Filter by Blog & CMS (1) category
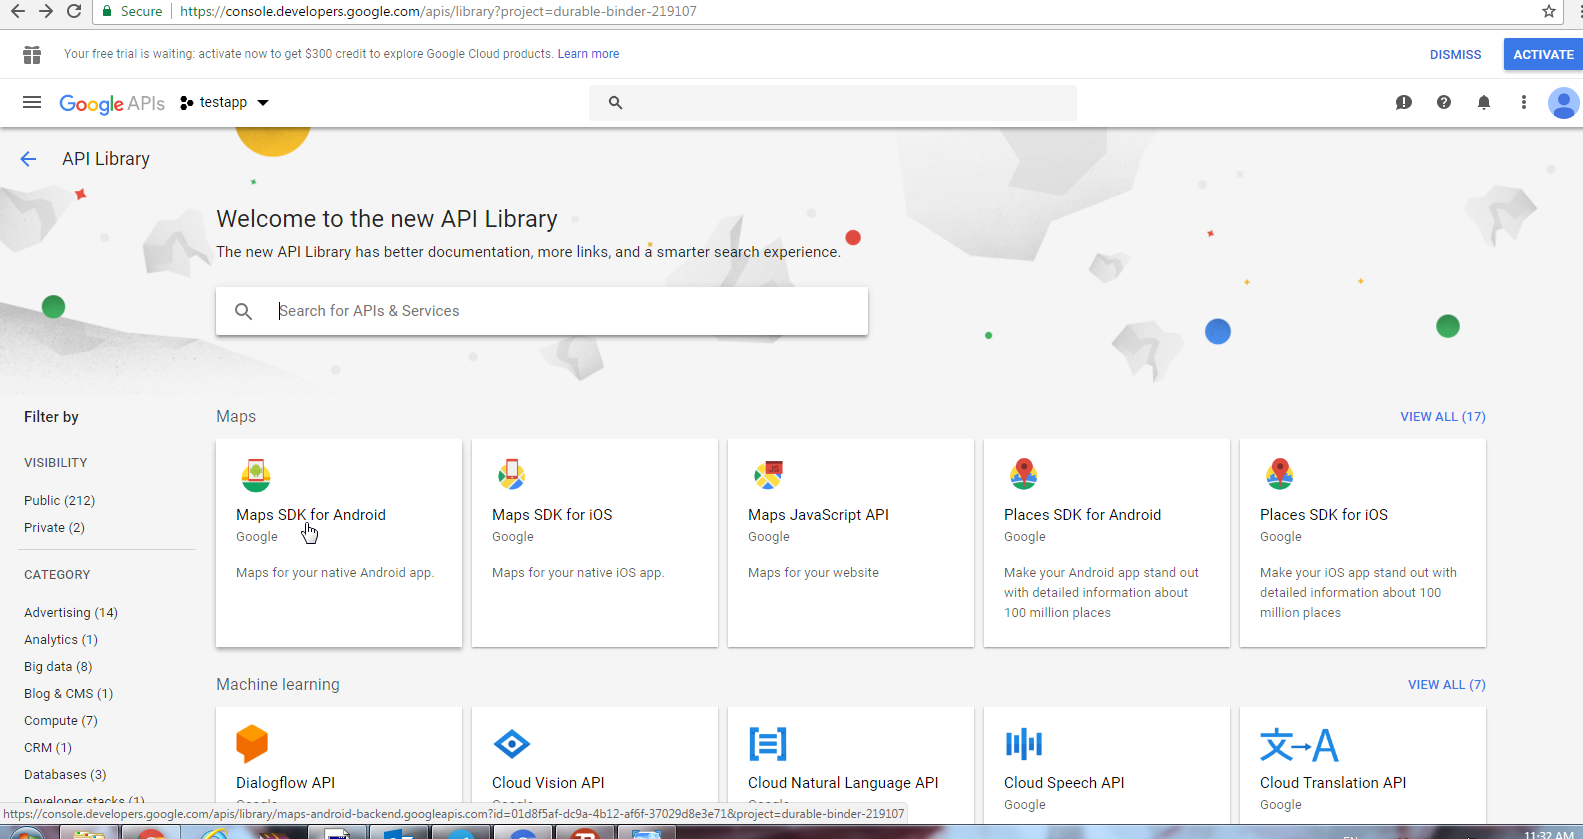 click(x=68, y=694)
